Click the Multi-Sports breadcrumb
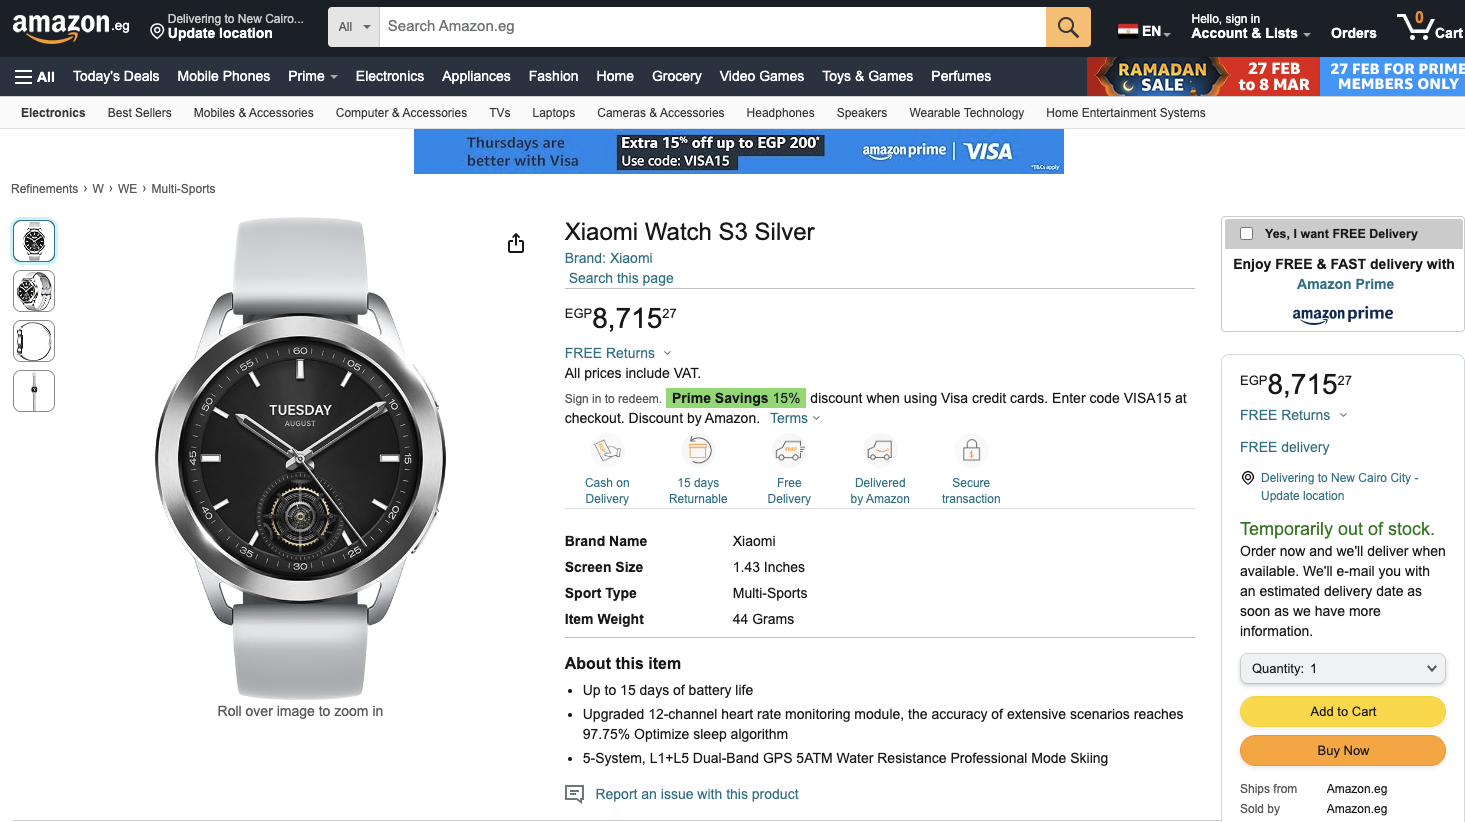The image size is (1465, 822). click(x=183, y=189)
